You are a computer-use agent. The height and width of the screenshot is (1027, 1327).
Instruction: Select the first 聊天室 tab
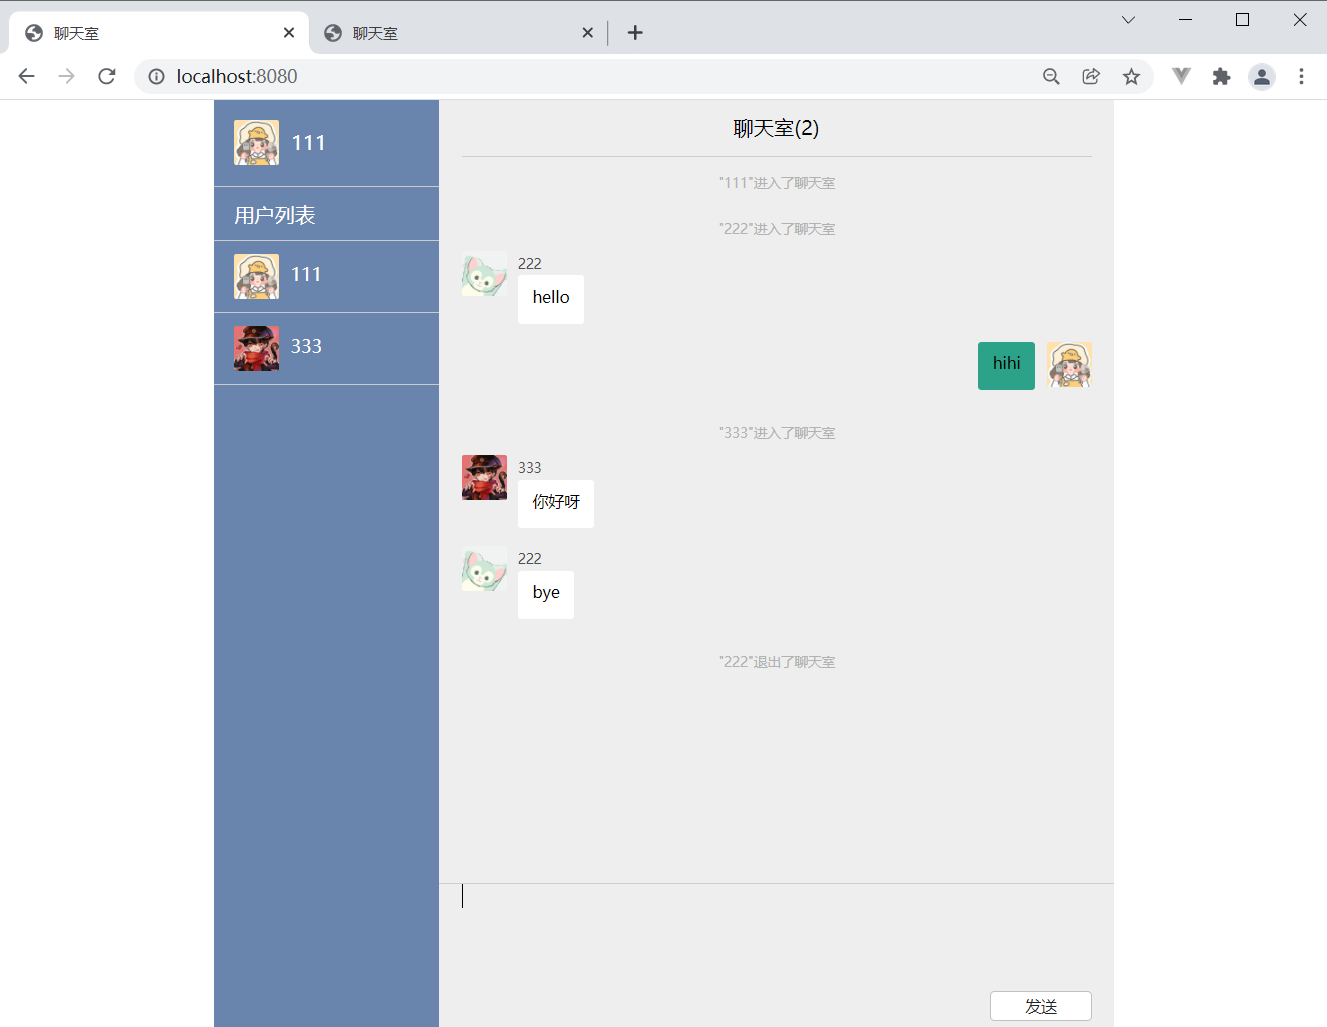pyautogui.click(x=160, y=33)
